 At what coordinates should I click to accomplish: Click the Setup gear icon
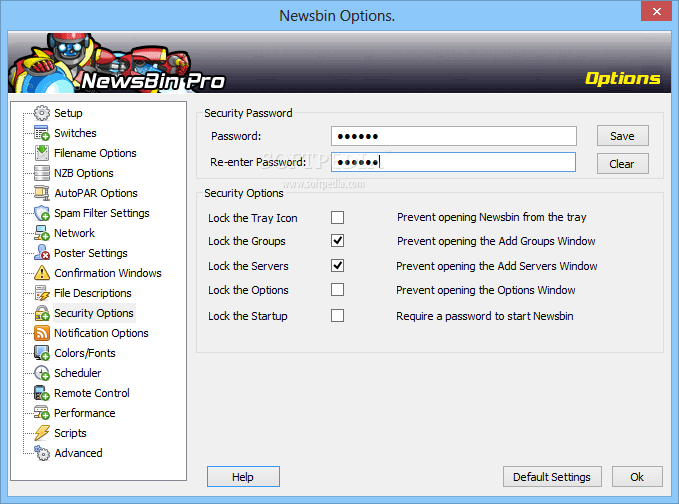[42, 113]
